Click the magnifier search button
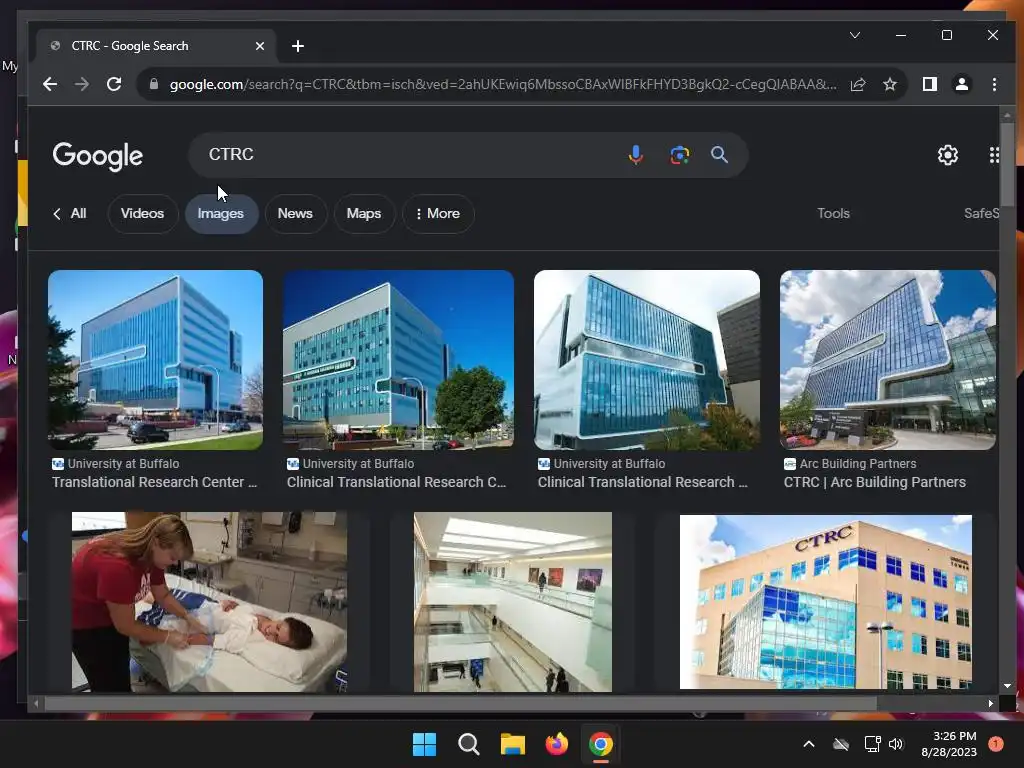 (x=719, y=155)
